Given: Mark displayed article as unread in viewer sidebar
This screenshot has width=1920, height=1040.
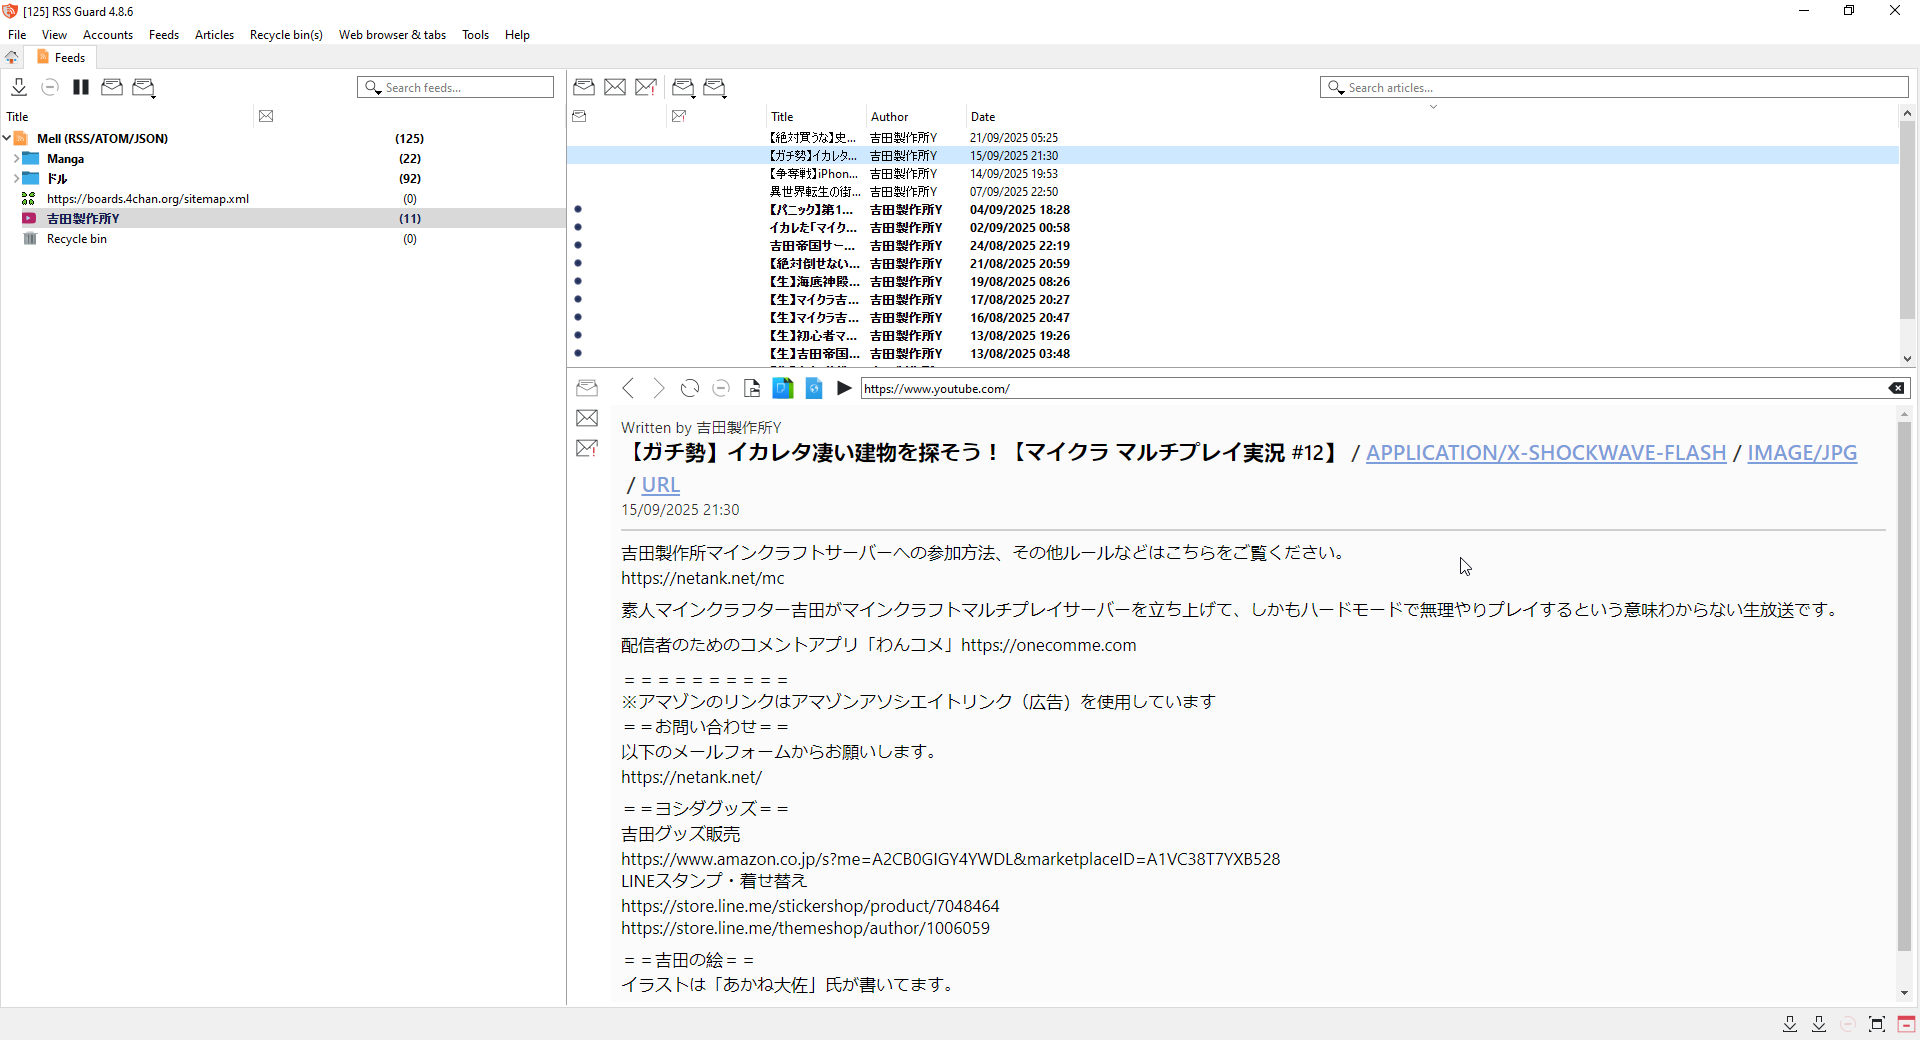Looking at the screenshot, I should (587, 418).
